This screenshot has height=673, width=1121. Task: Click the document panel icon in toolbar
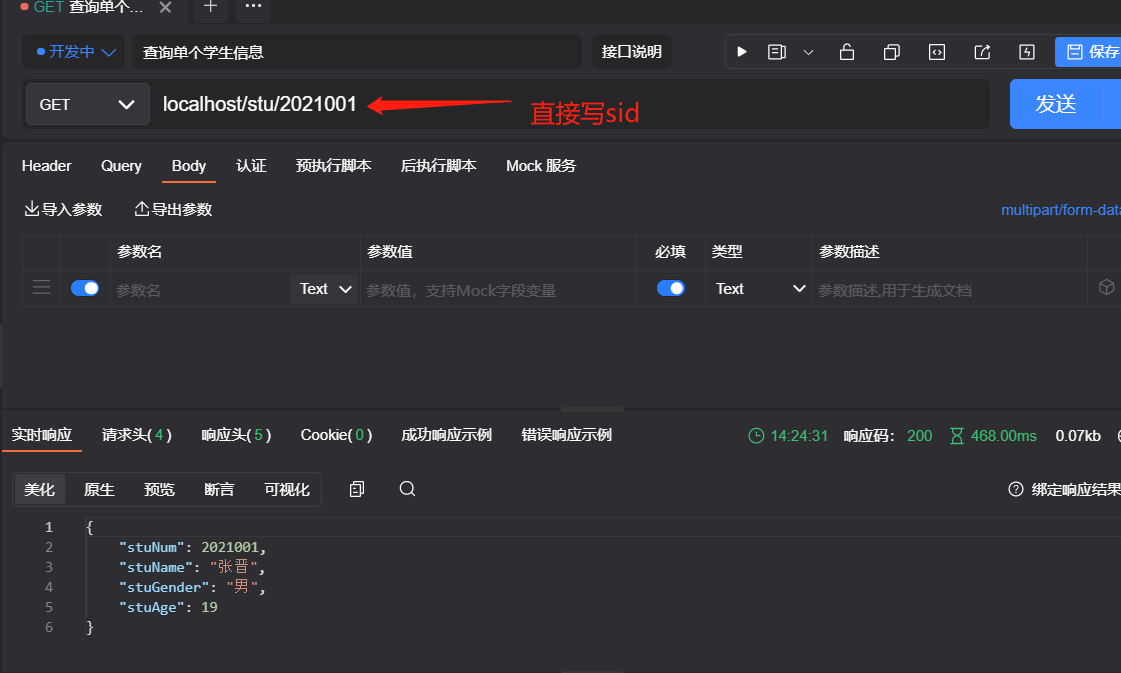pos(776,51)
